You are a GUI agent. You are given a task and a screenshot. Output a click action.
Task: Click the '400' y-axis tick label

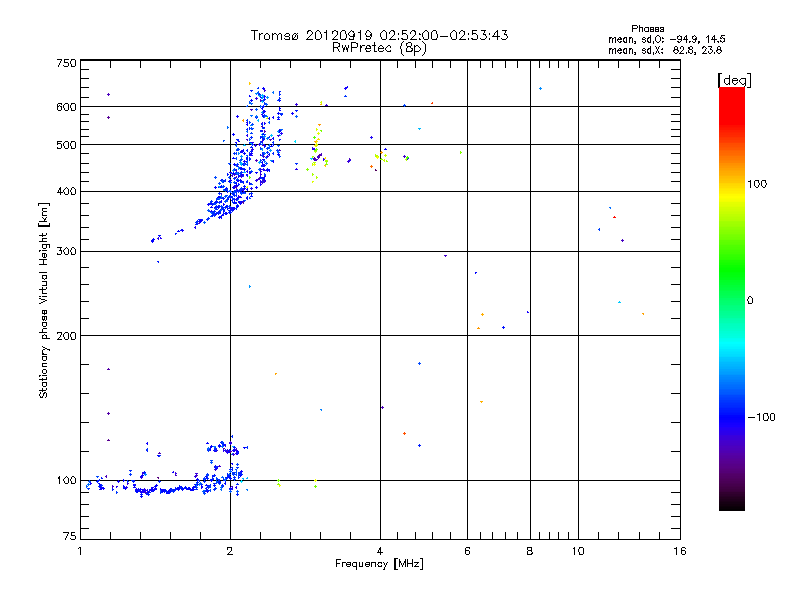click(x=66, y=191)
